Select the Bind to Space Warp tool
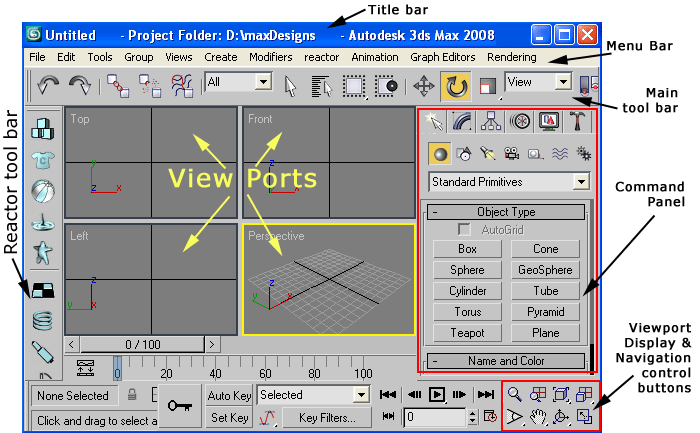This screenshot has width=700, height=433. 182,86
